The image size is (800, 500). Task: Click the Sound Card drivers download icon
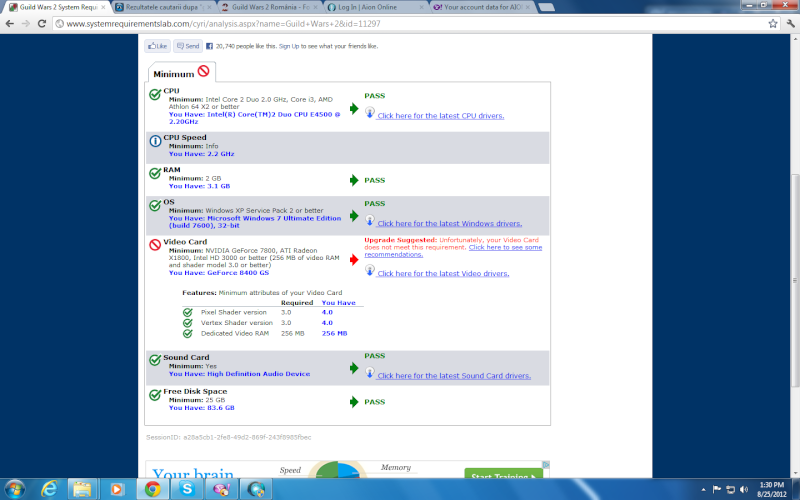click(370, 372)
